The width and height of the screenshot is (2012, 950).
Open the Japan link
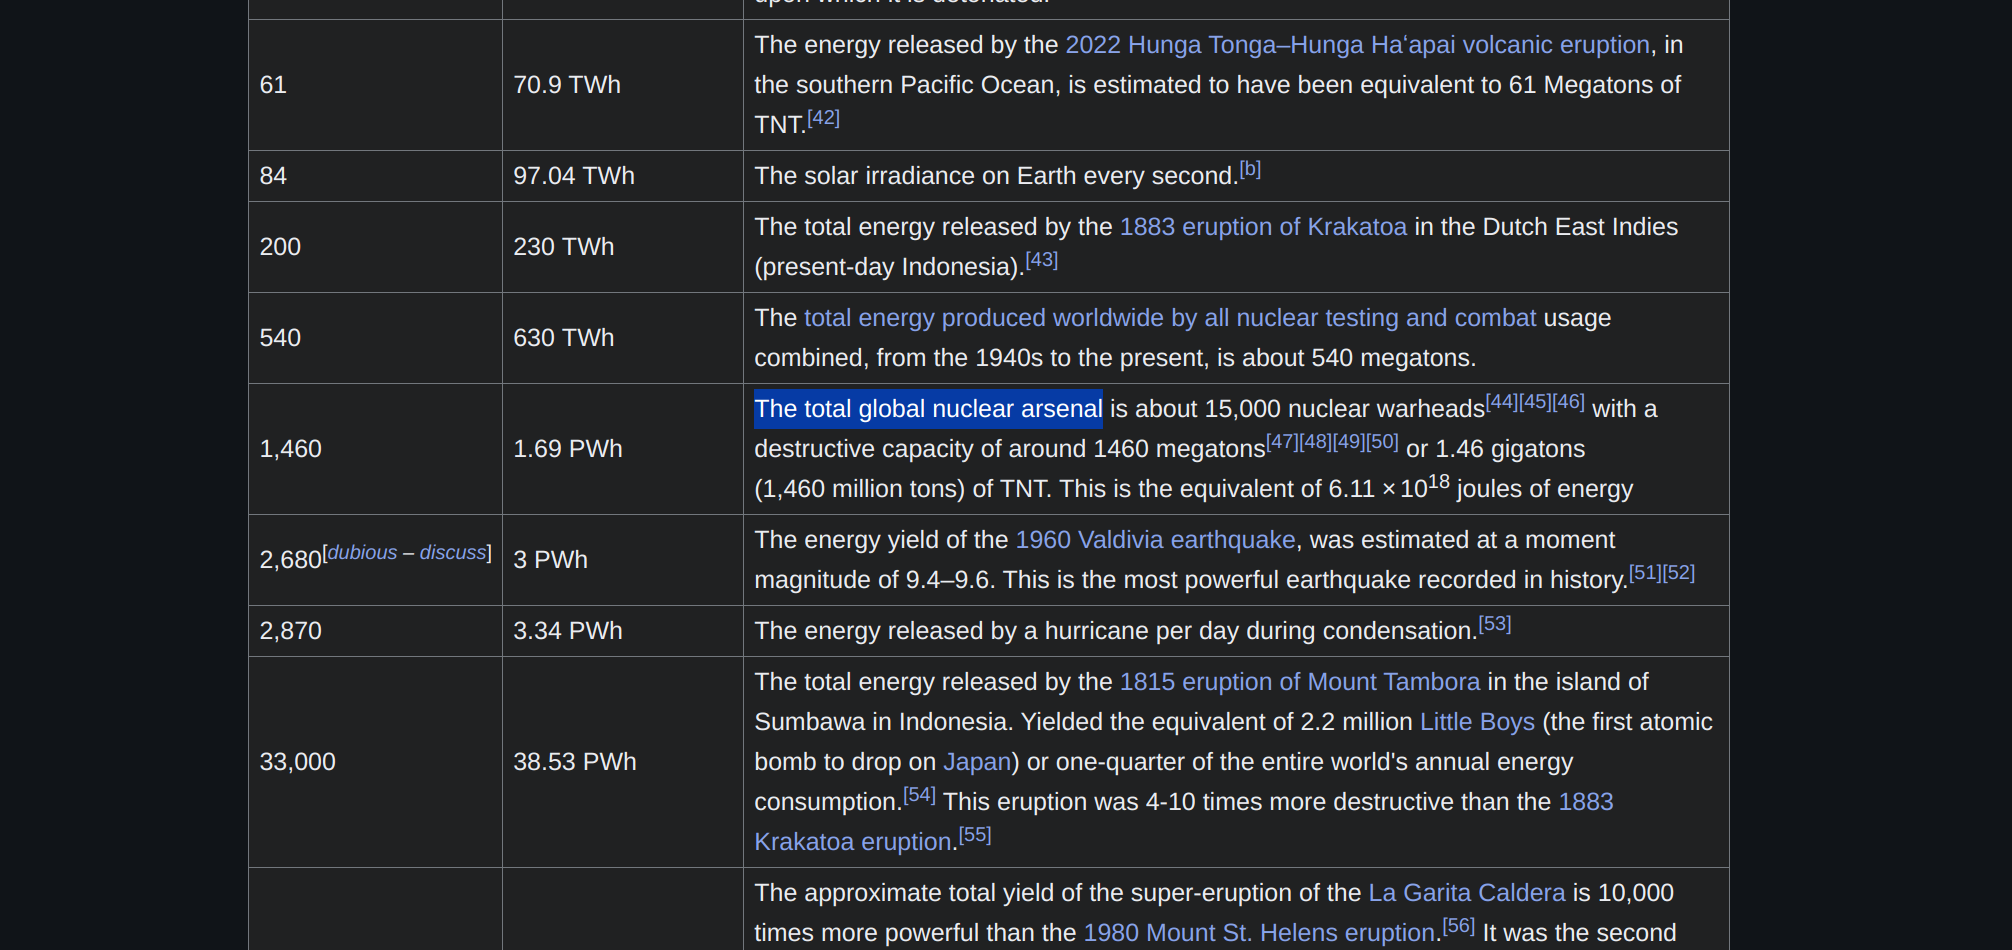coord(977,762)
